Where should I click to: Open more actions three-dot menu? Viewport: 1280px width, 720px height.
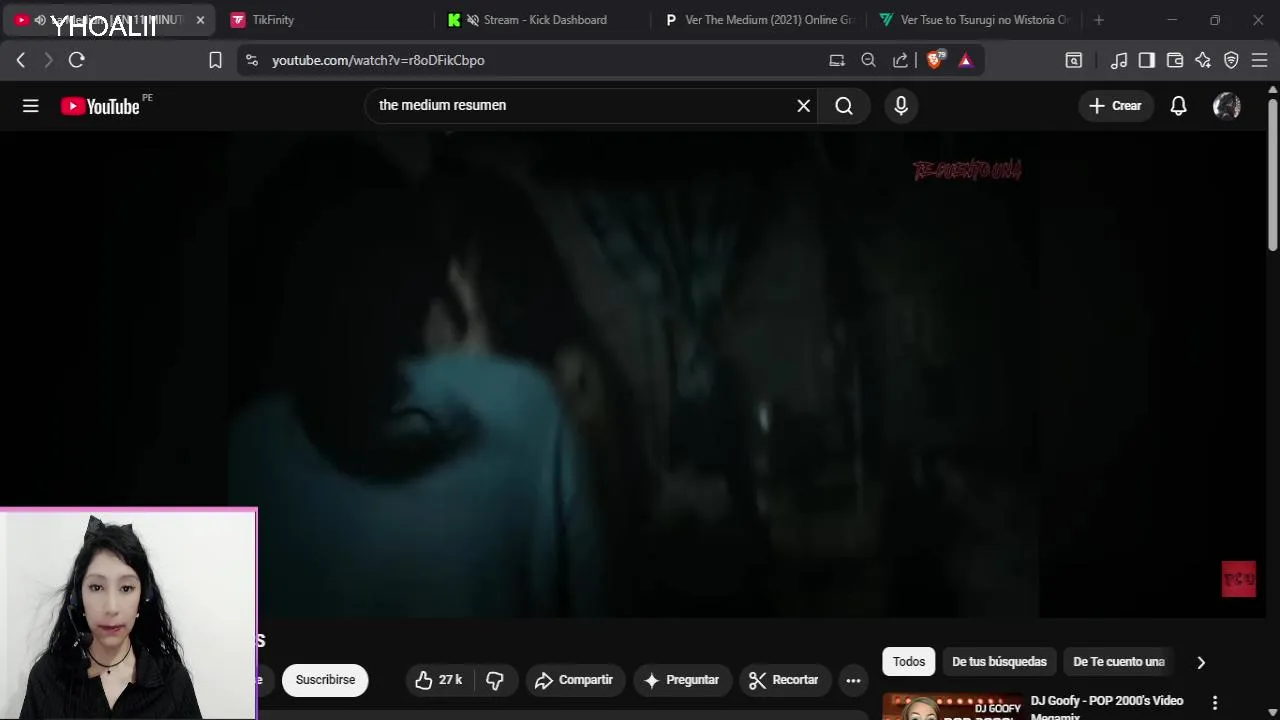853,680
